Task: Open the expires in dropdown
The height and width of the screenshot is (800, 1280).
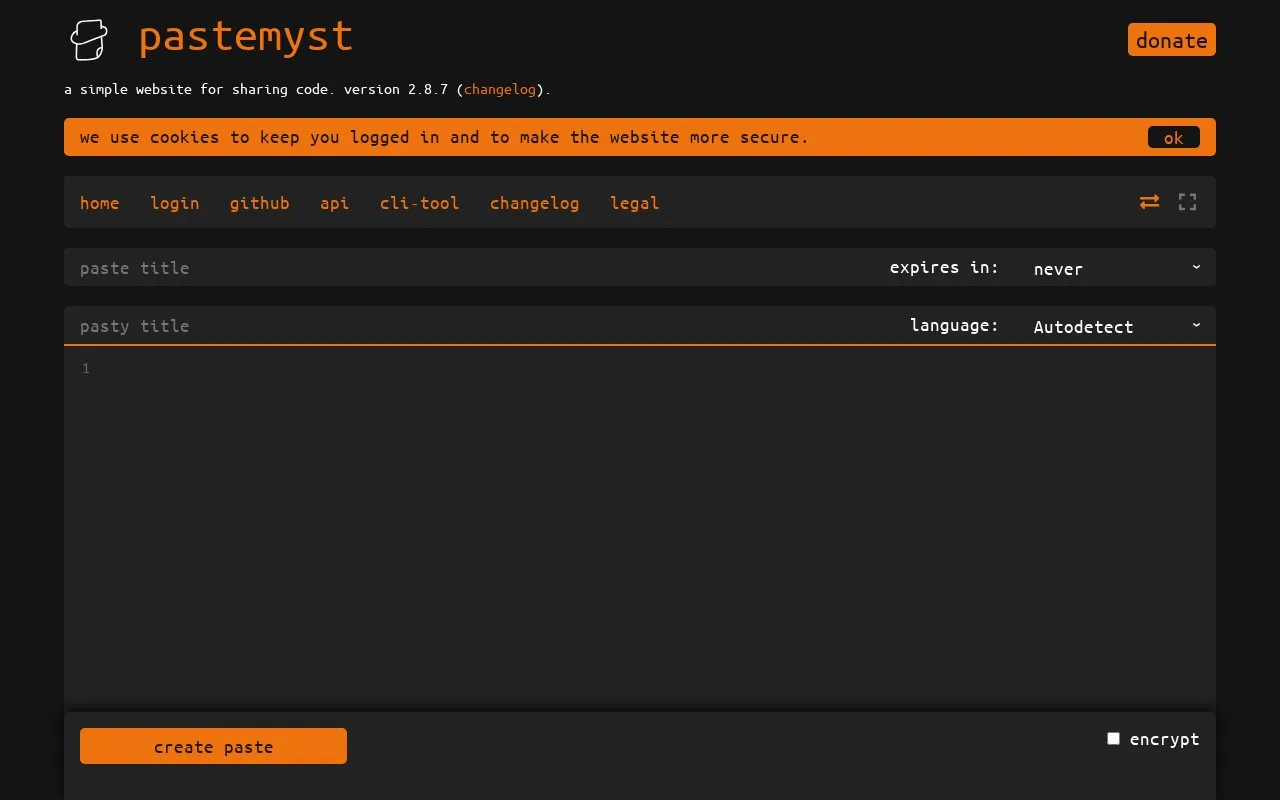Action: coord(1116,268)
